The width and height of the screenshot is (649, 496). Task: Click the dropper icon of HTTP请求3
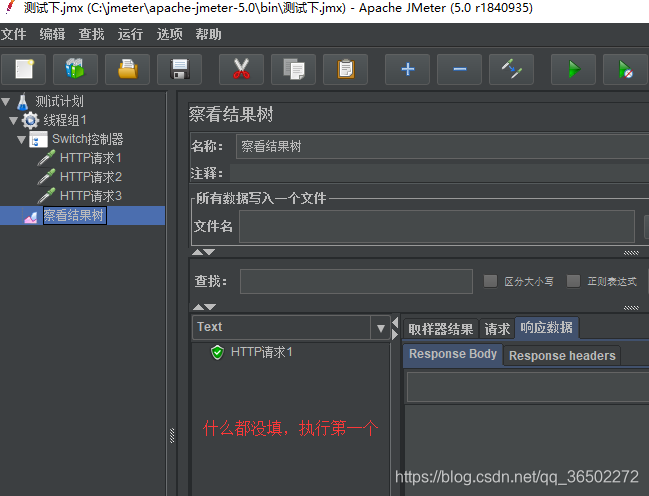46,196
